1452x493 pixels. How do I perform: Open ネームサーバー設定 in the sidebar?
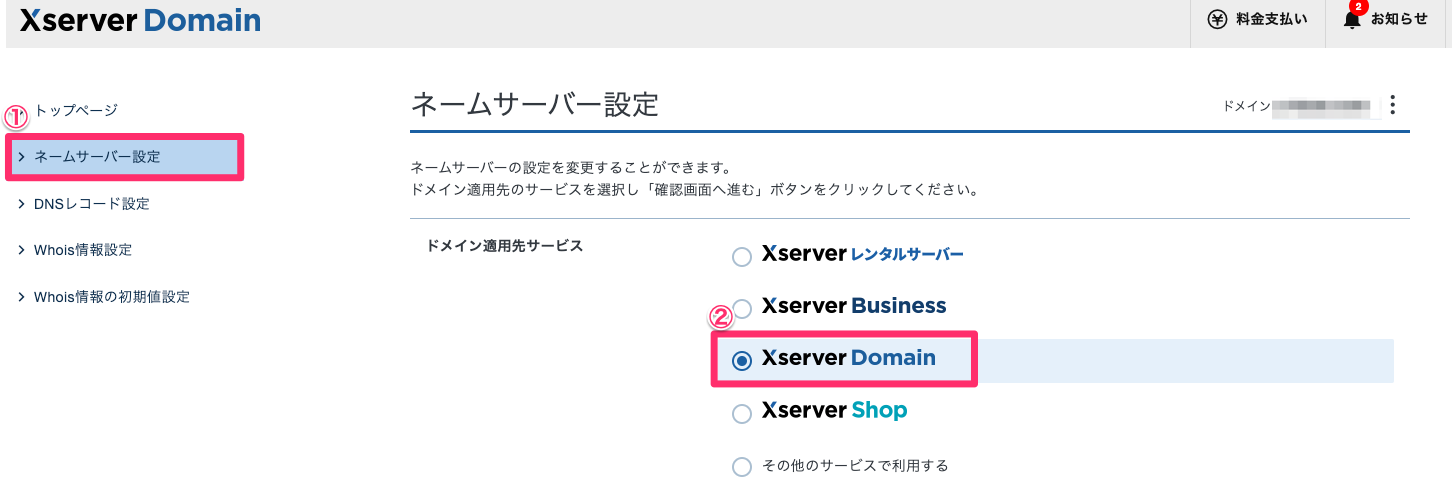pos(97,157)
